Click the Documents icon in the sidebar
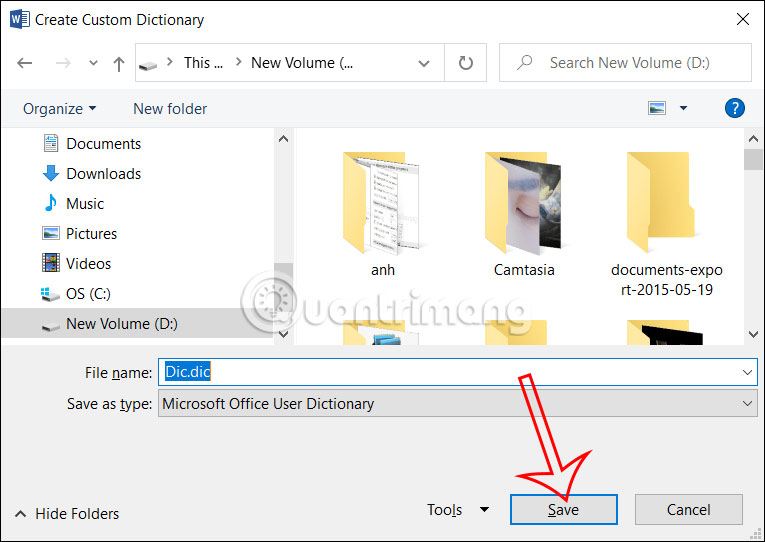765x542 pixels. tap(51, 143)
